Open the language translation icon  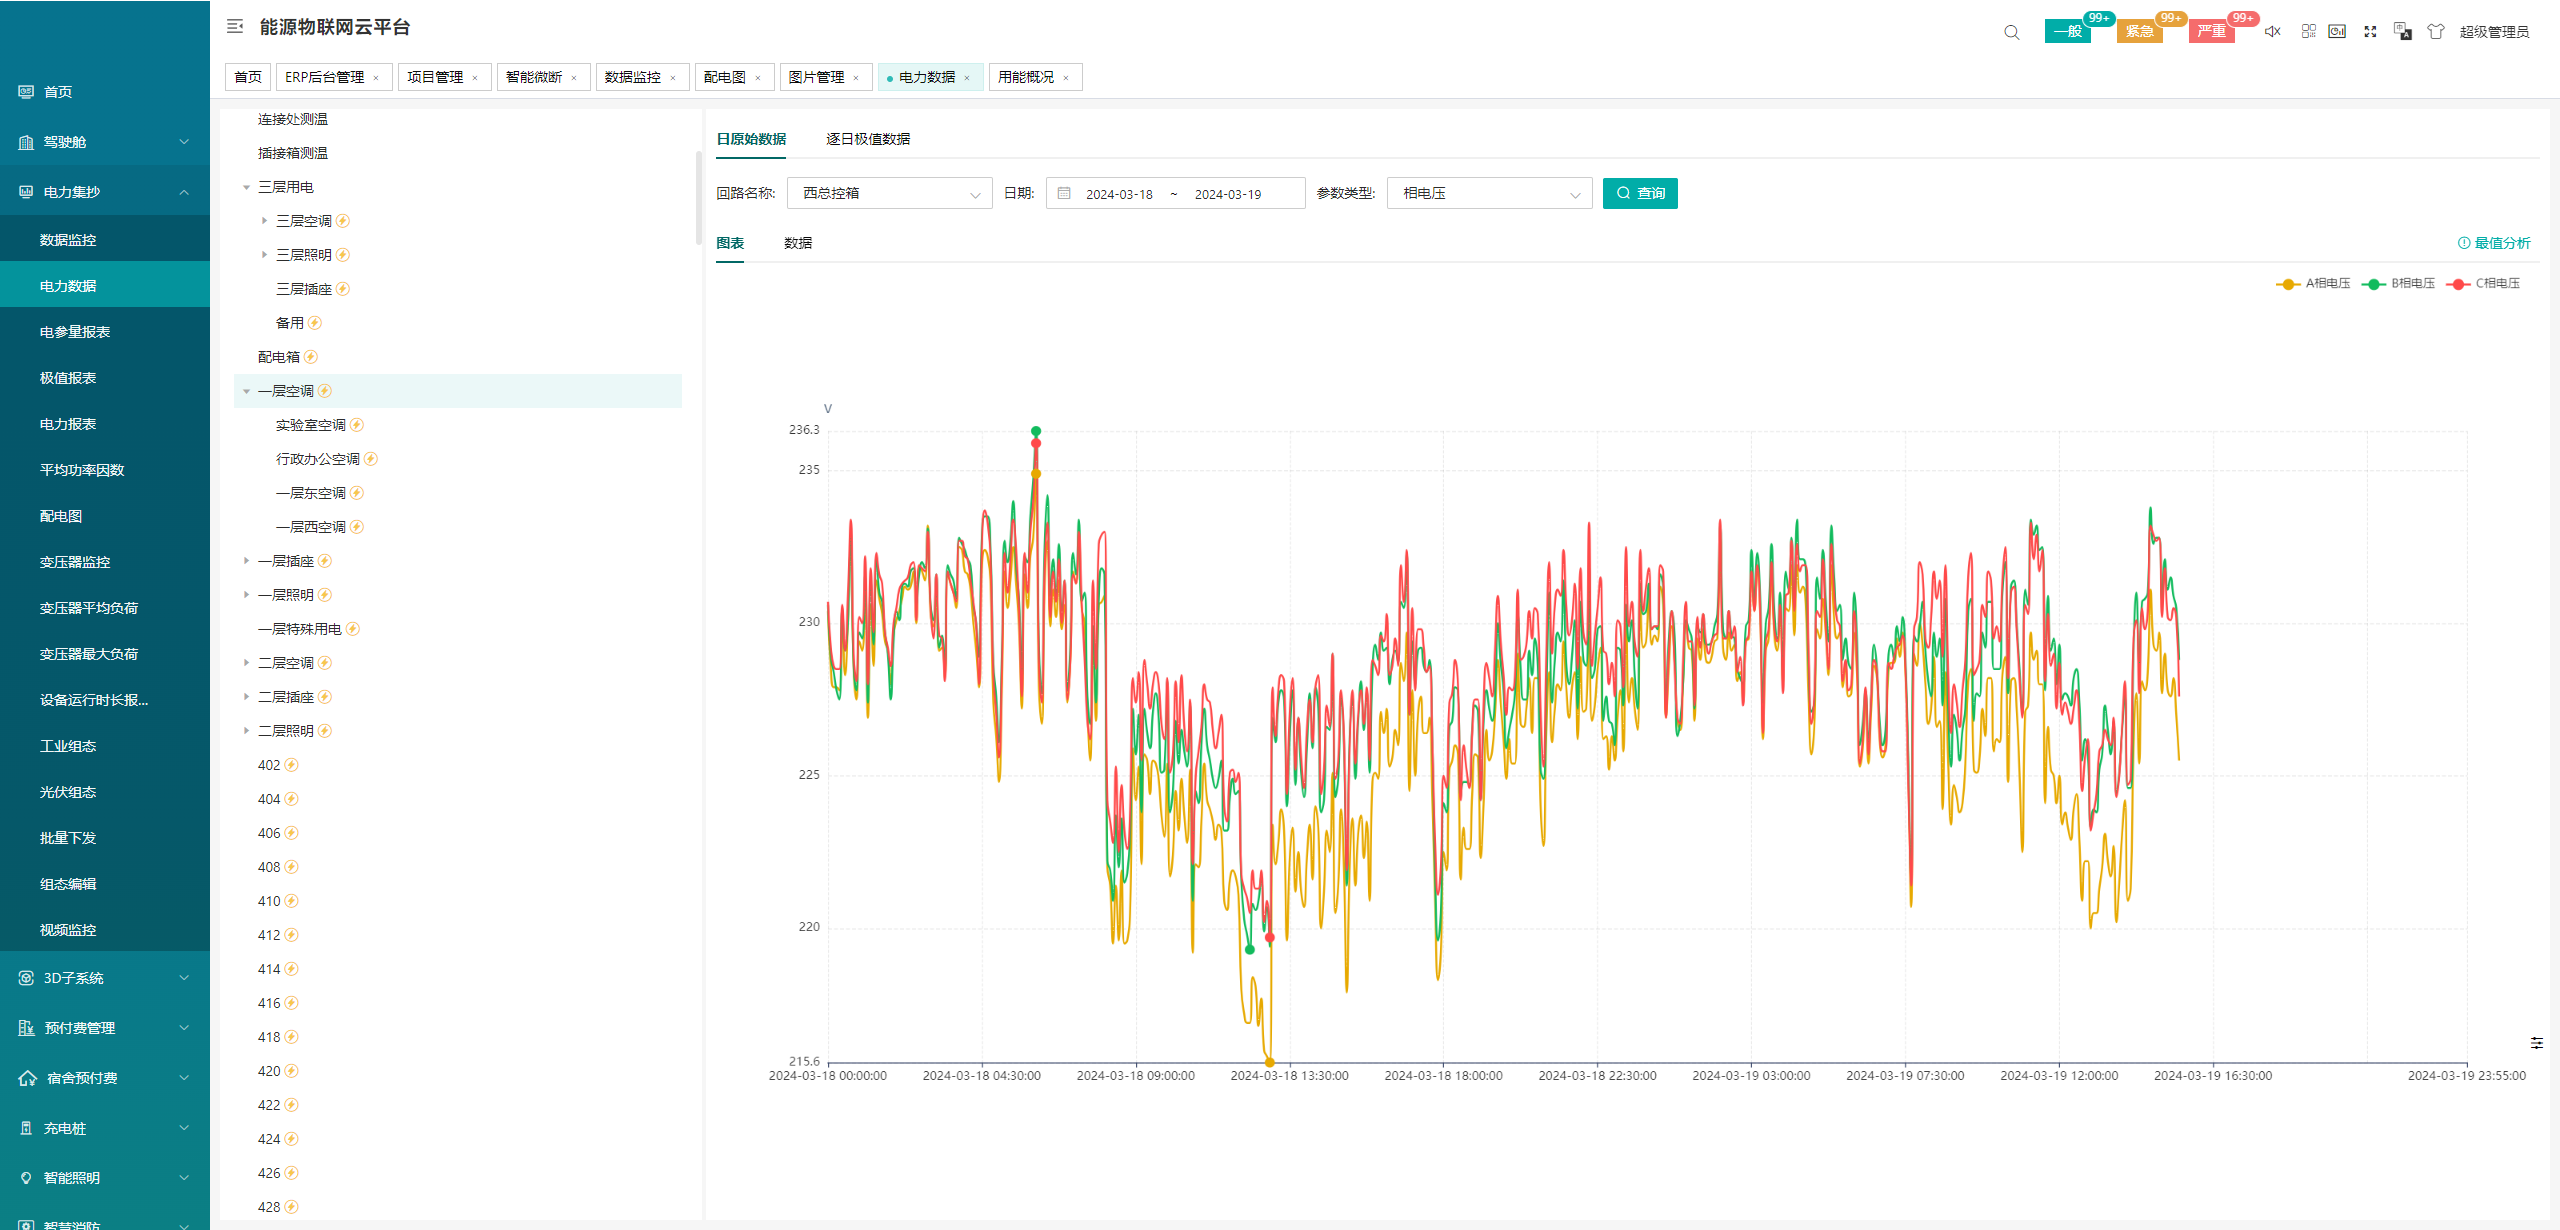[x=2403, y=32]
